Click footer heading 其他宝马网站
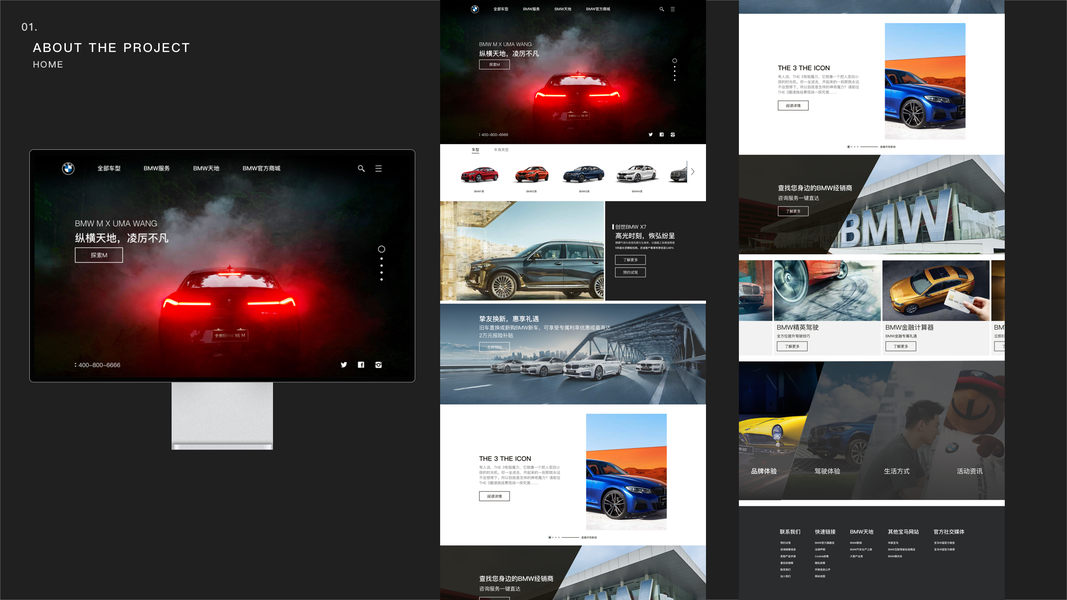Viewport: 1067px width, 600px height. coord(903,532)
